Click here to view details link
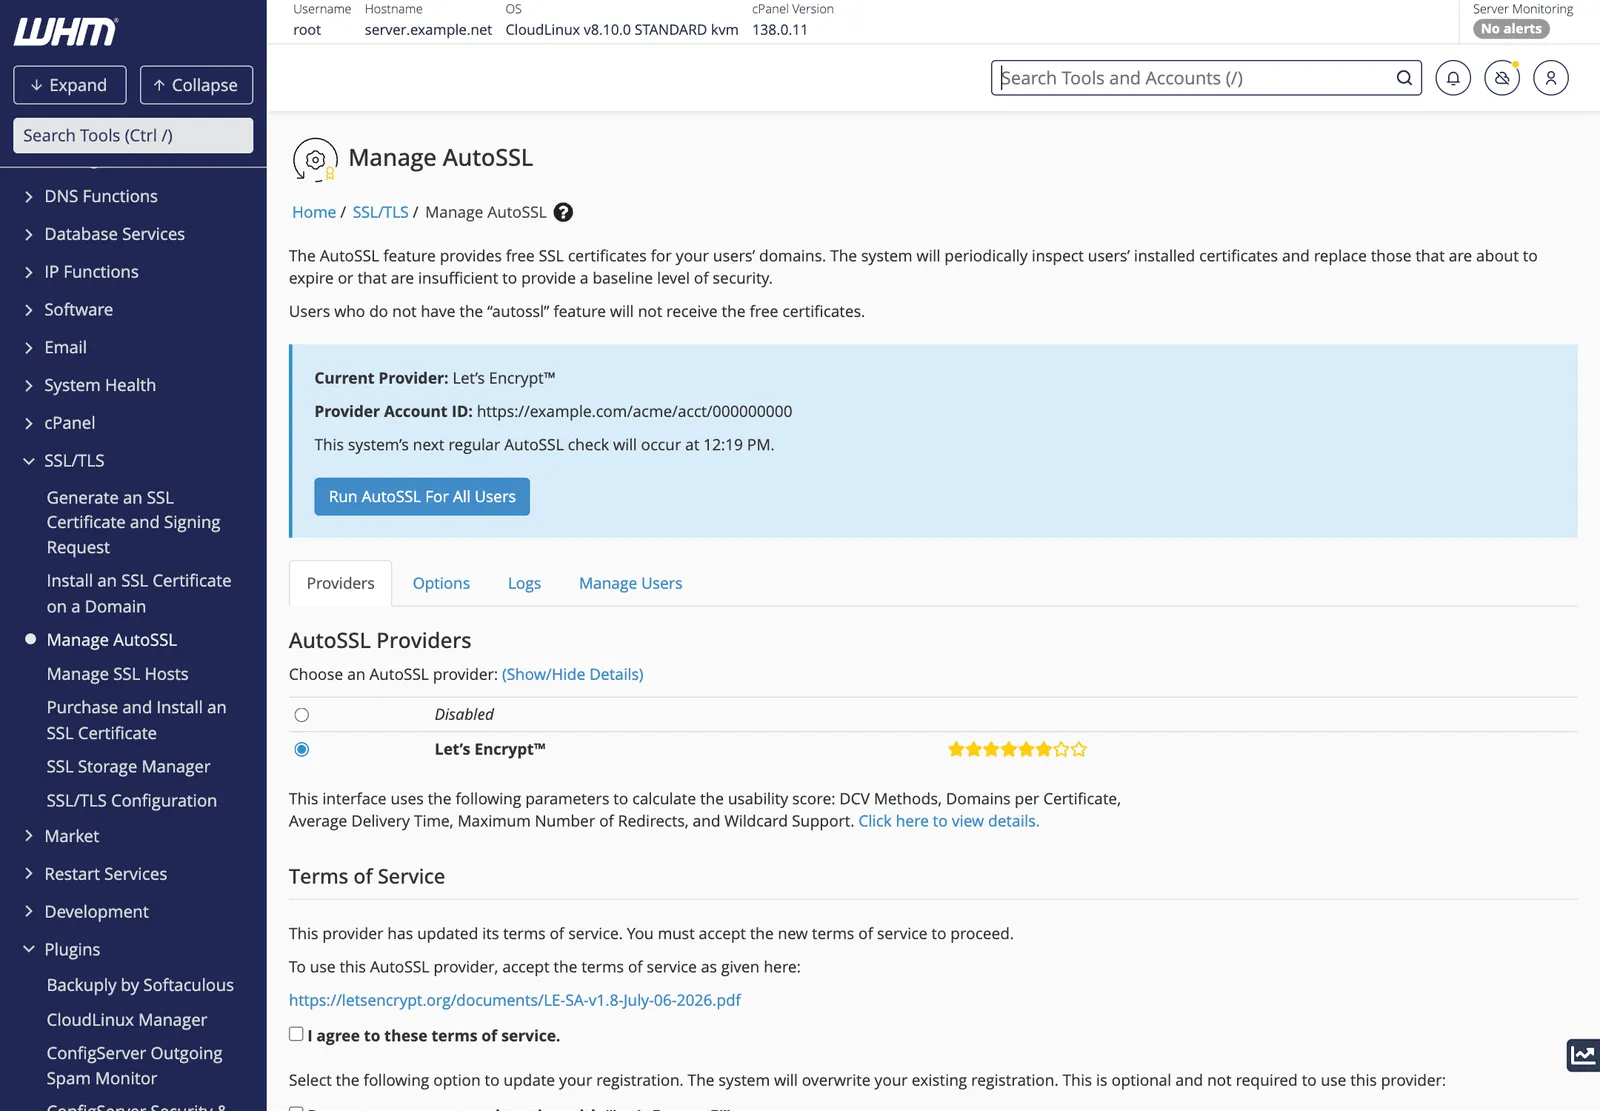1600x1111 pixels. pos(948,821)
